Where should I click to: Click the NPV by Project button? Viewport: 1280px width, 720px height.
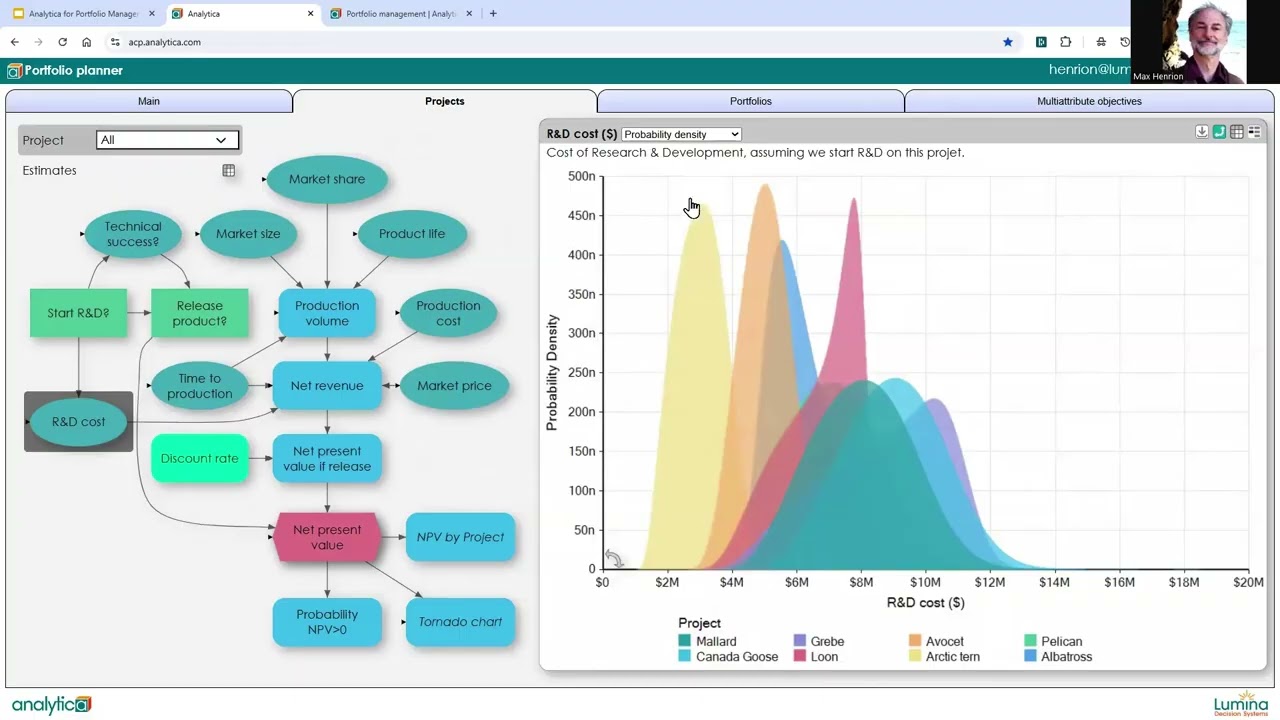click(x=460, y=537)
